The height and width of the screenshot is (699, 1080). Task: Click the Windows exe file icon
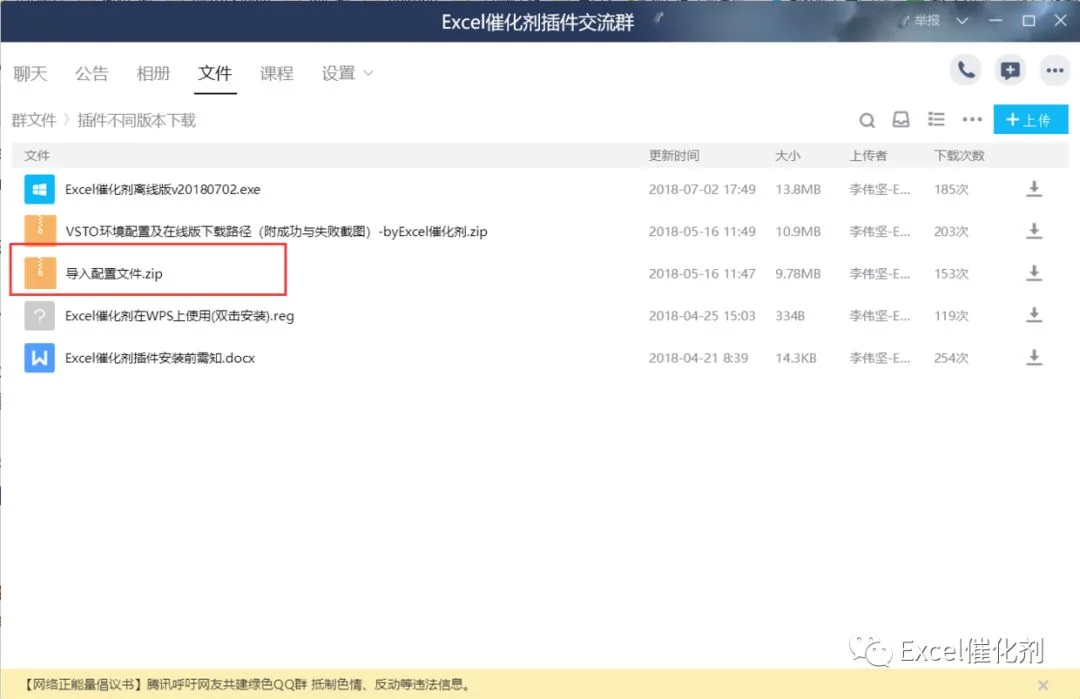39,189
